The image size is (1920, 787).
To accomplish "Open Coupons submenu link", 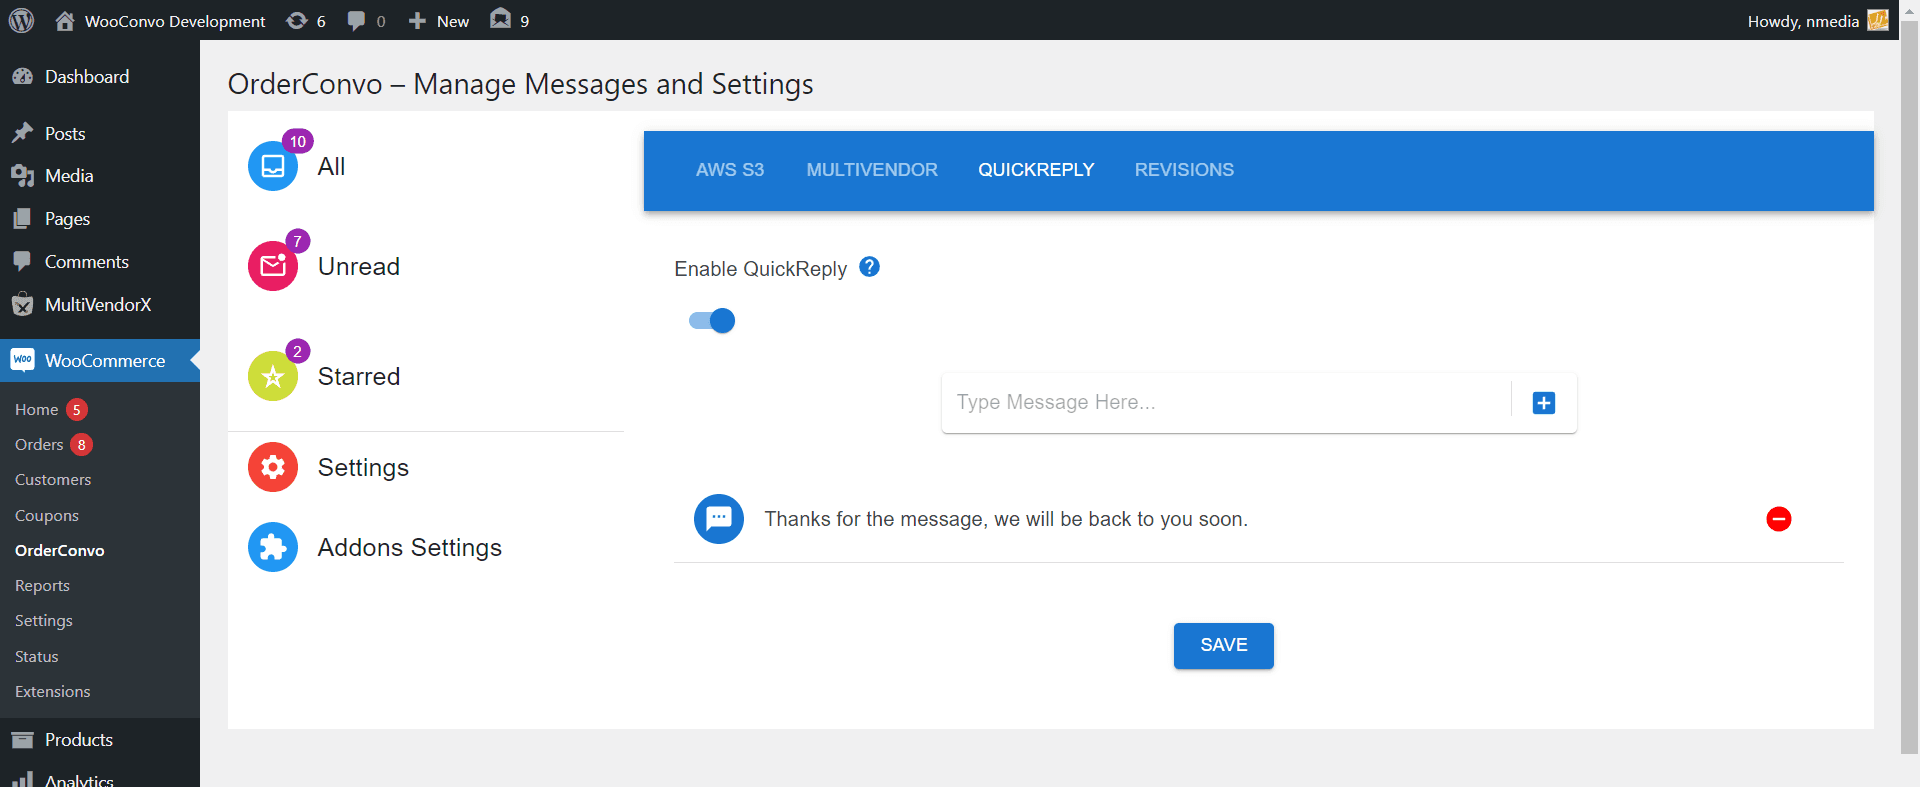I will 47,516.
